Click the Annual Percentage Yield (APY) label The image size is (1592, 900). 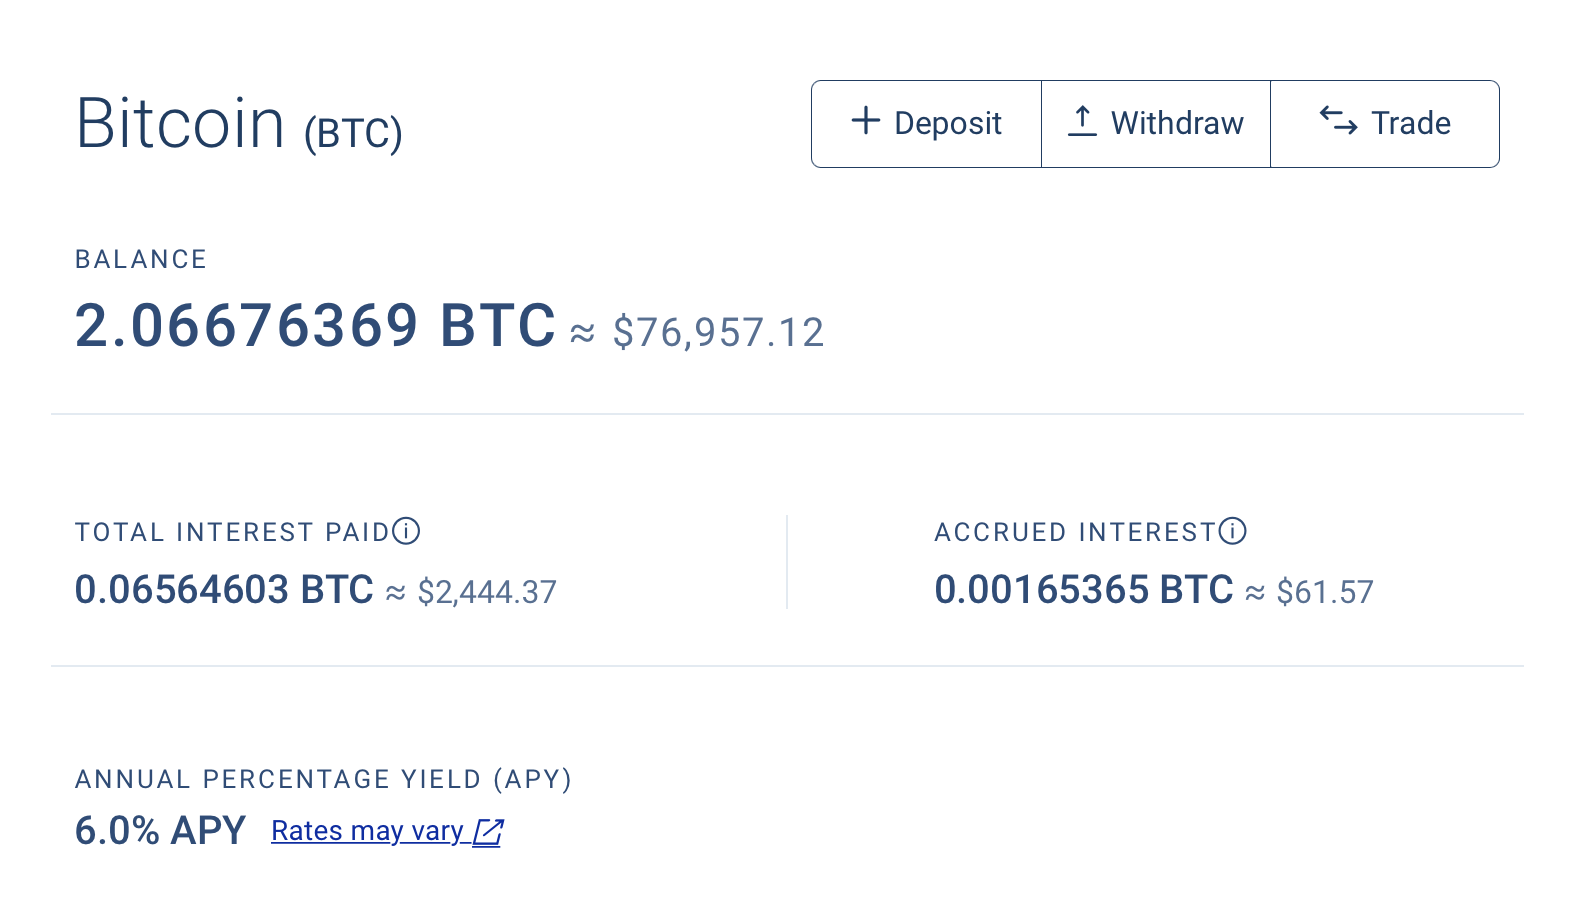click(x=323, y=779)
